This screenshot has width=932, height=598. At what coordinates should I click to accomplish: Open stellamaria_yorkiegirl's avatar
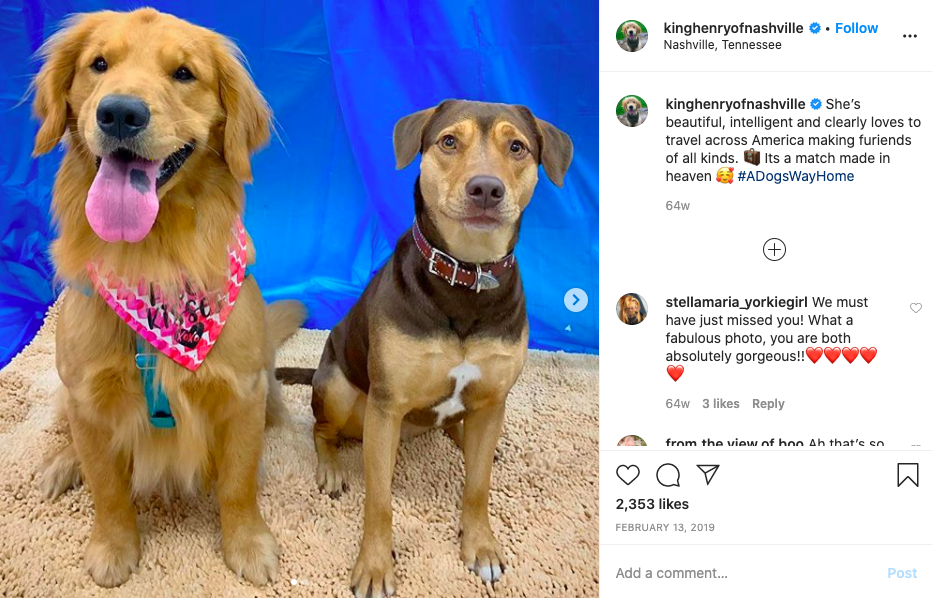point(631,309)
